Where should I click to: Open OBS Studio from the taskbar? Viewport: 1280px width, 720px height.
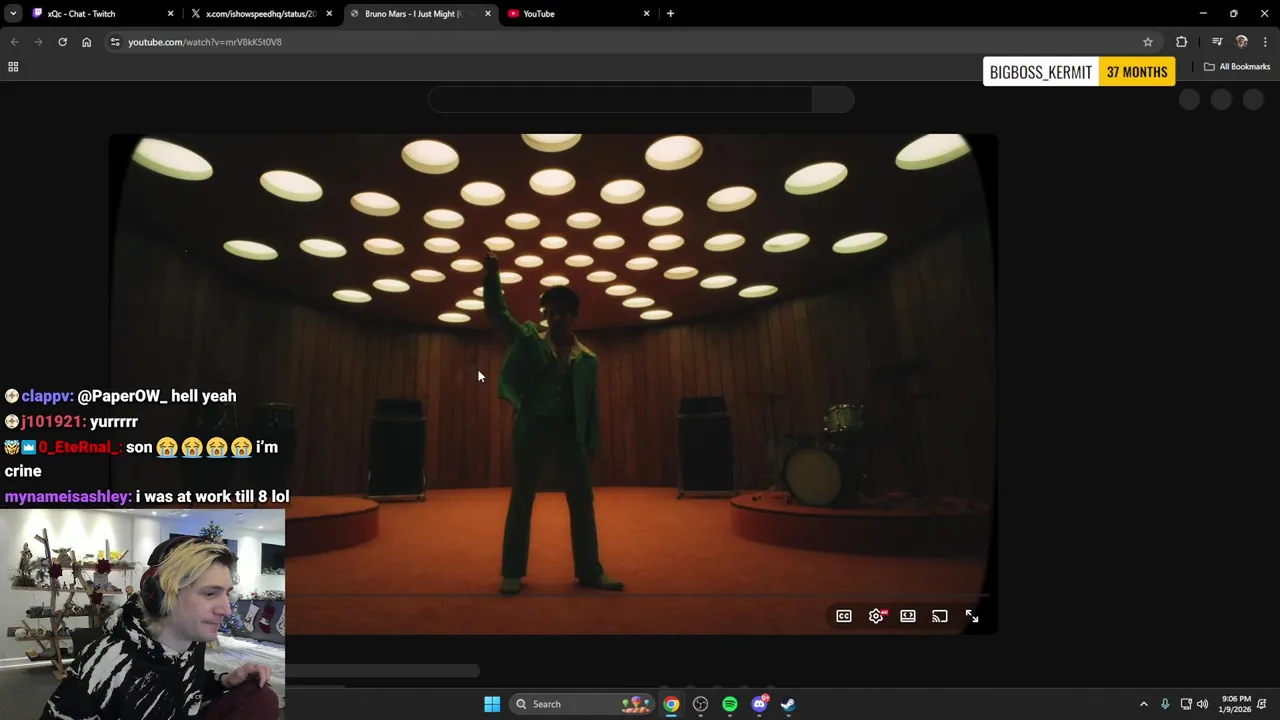(700, 704)
